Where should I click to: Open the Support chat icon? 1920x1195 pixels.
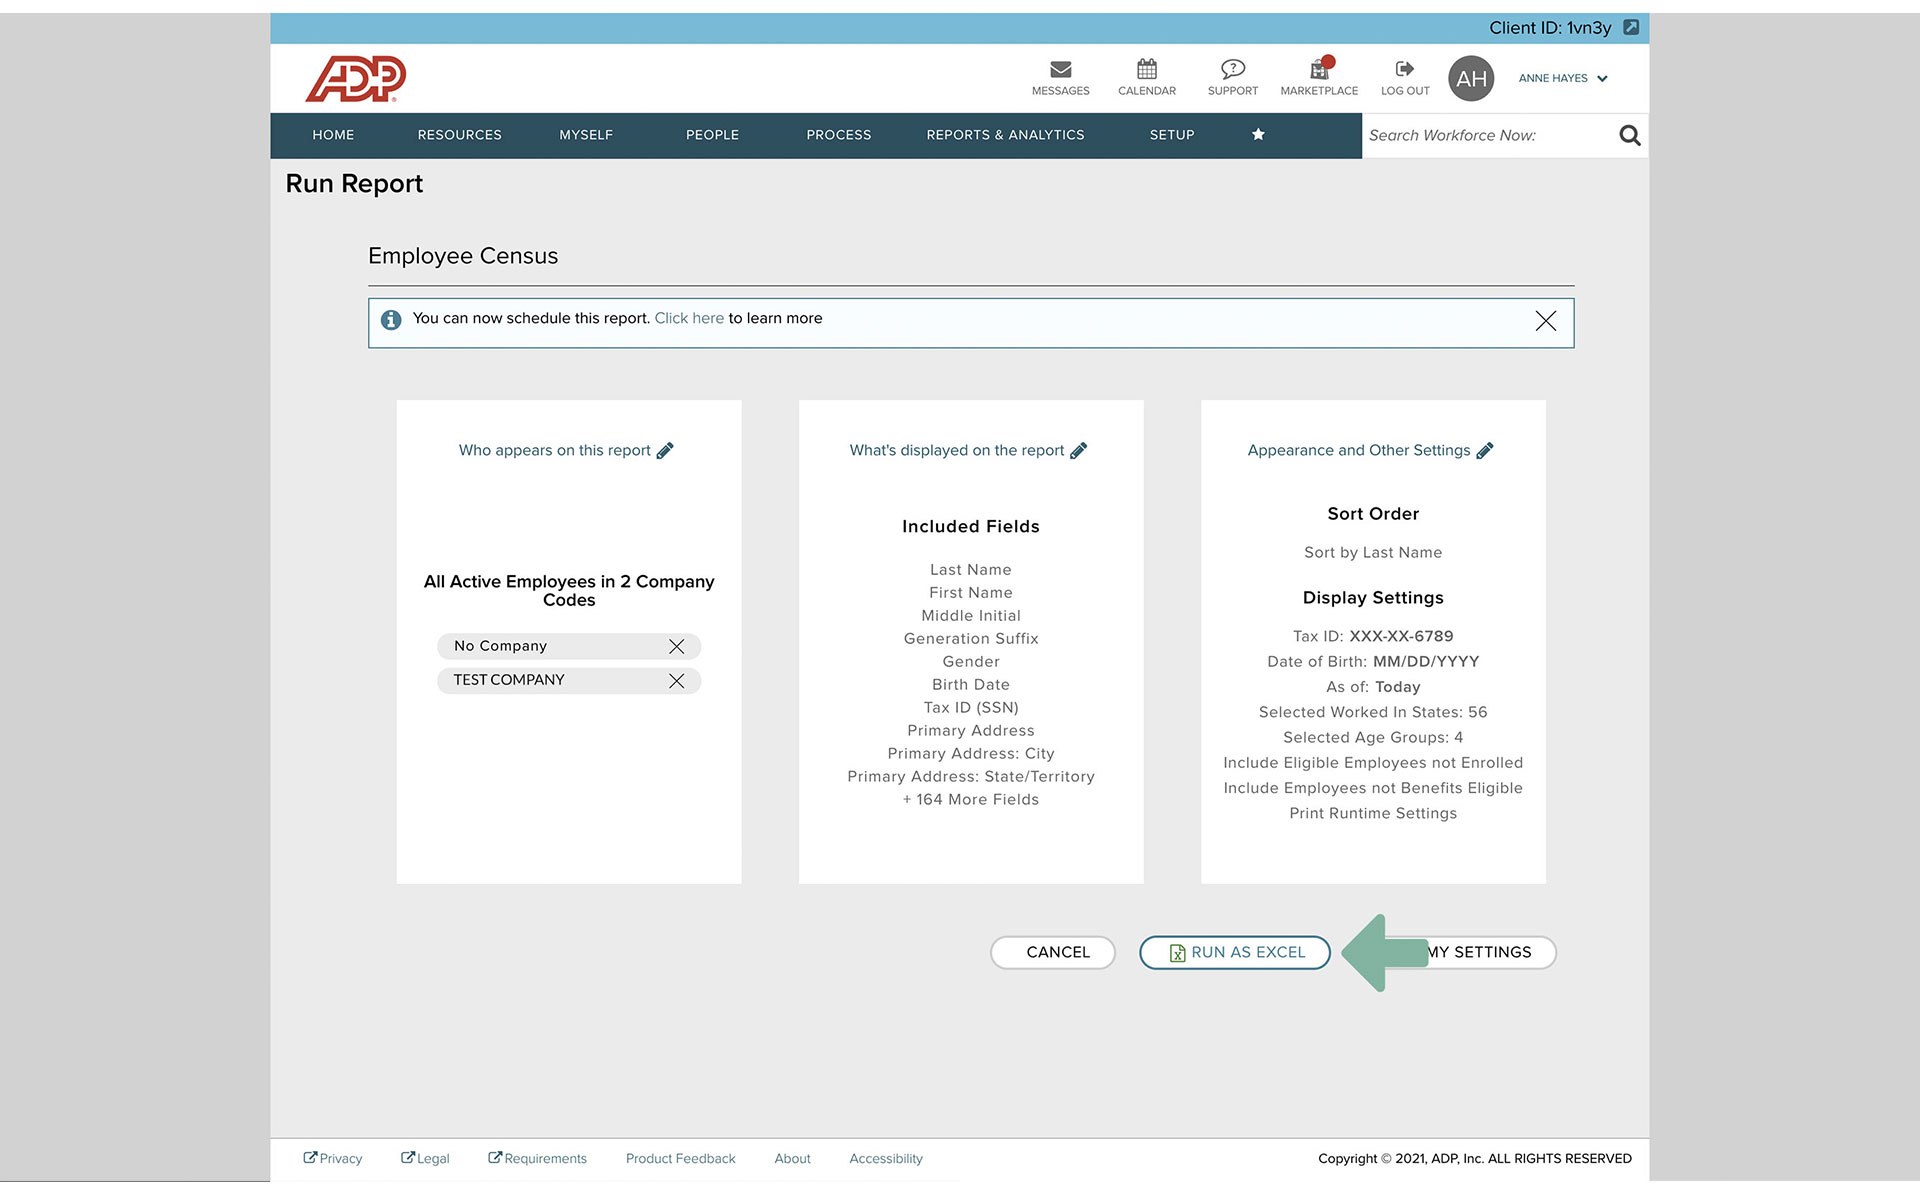(x=1232, y=69)
